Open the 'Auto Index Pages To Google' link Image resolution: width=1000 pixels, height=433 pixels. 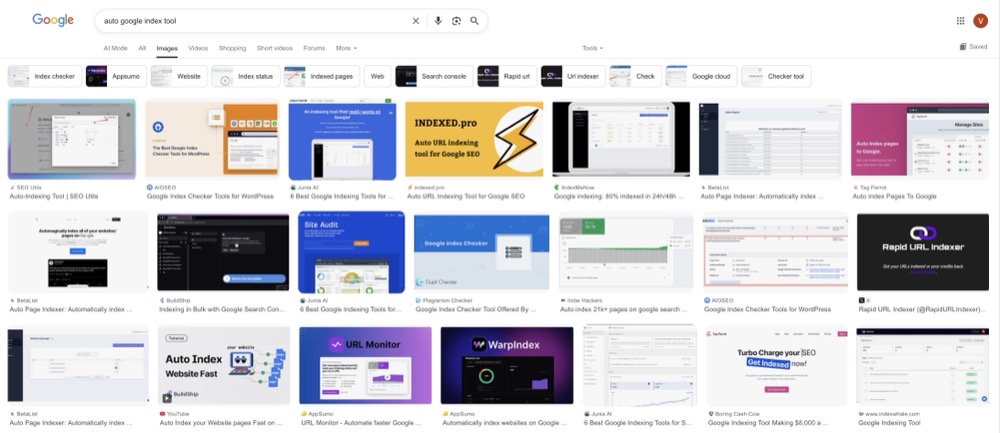coord(894,196)
